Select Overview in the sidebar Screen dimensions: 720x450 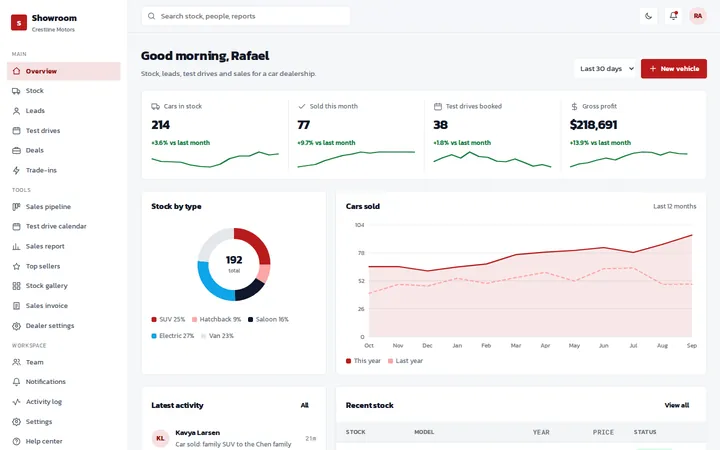(x=64, y=71)
